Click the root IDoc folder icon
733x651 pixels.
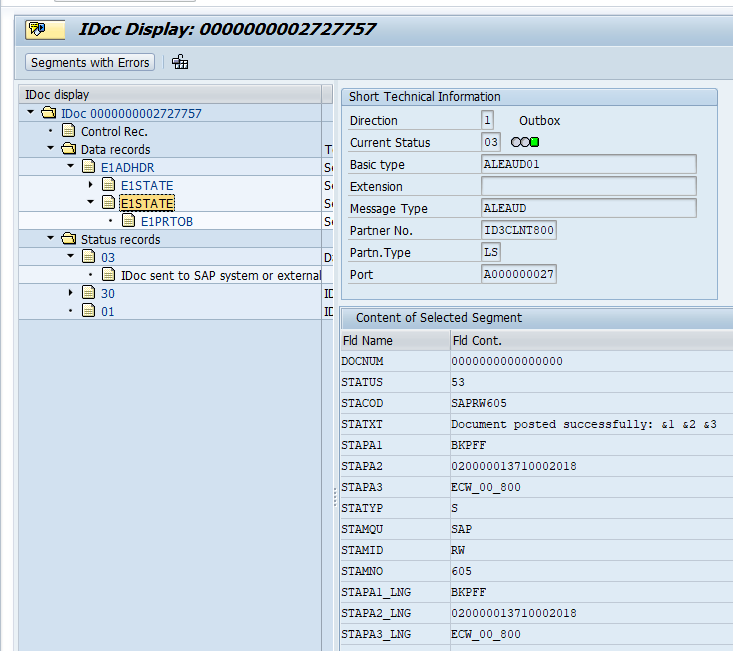pos(49,113)
